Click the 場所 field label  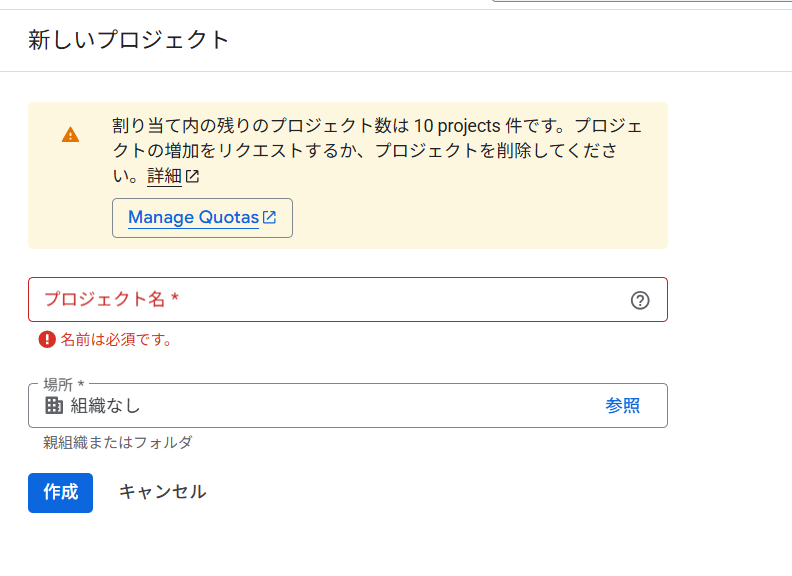click(x=64, y=384)
